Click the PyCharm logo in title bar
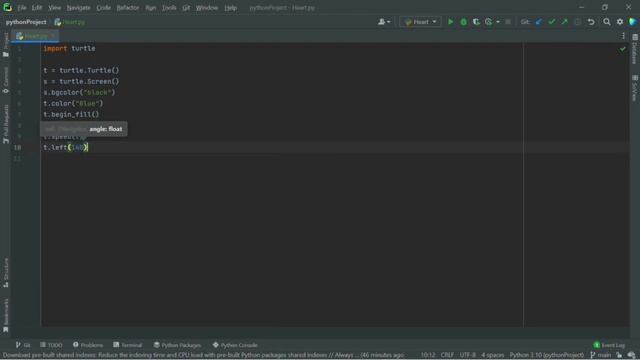This screenshot has height=360, width=640. tap(7, 7)
